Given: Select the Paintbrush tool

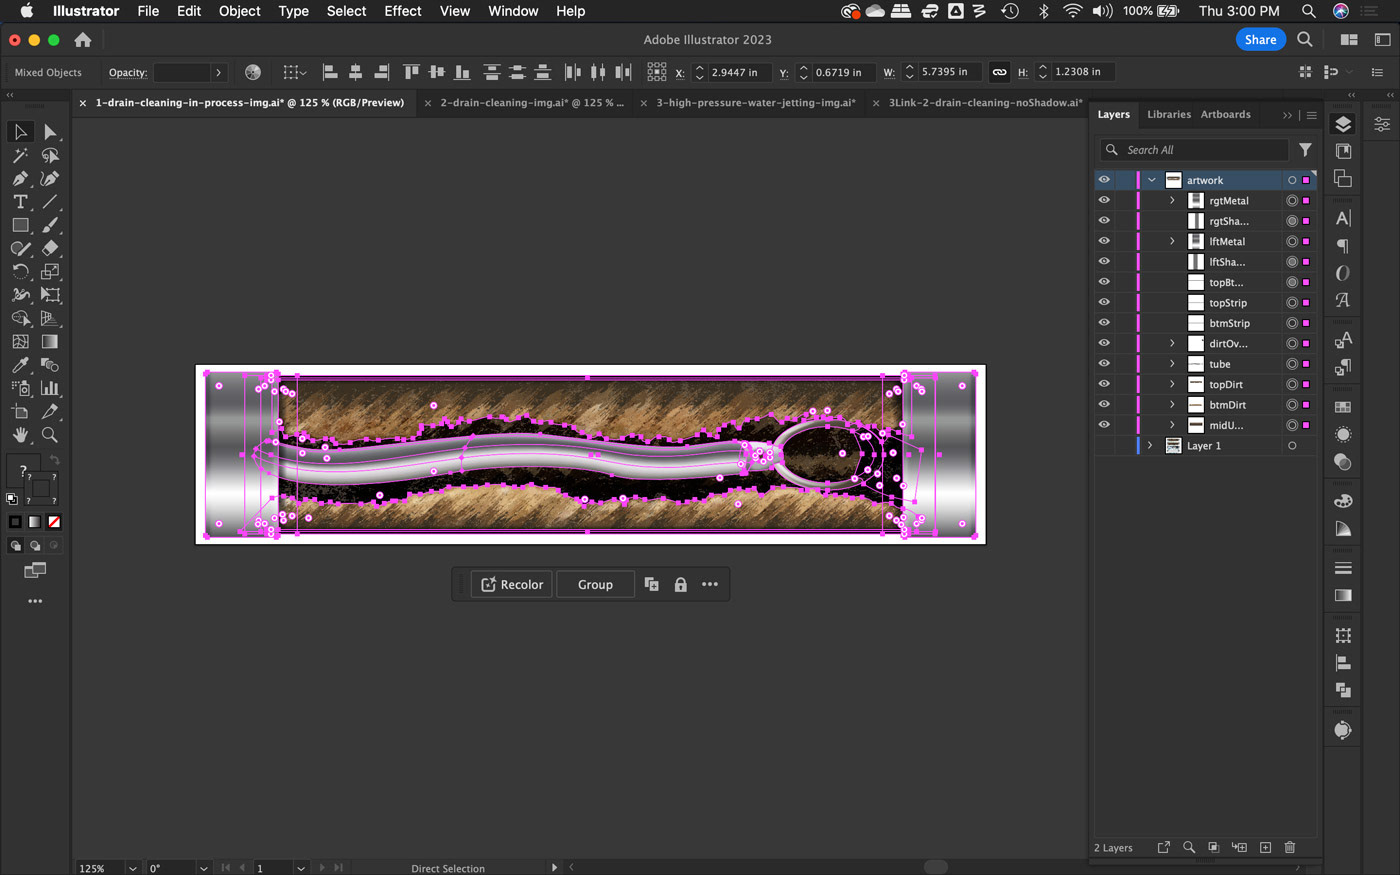Looking at the screenshot, I should point(50,225).
